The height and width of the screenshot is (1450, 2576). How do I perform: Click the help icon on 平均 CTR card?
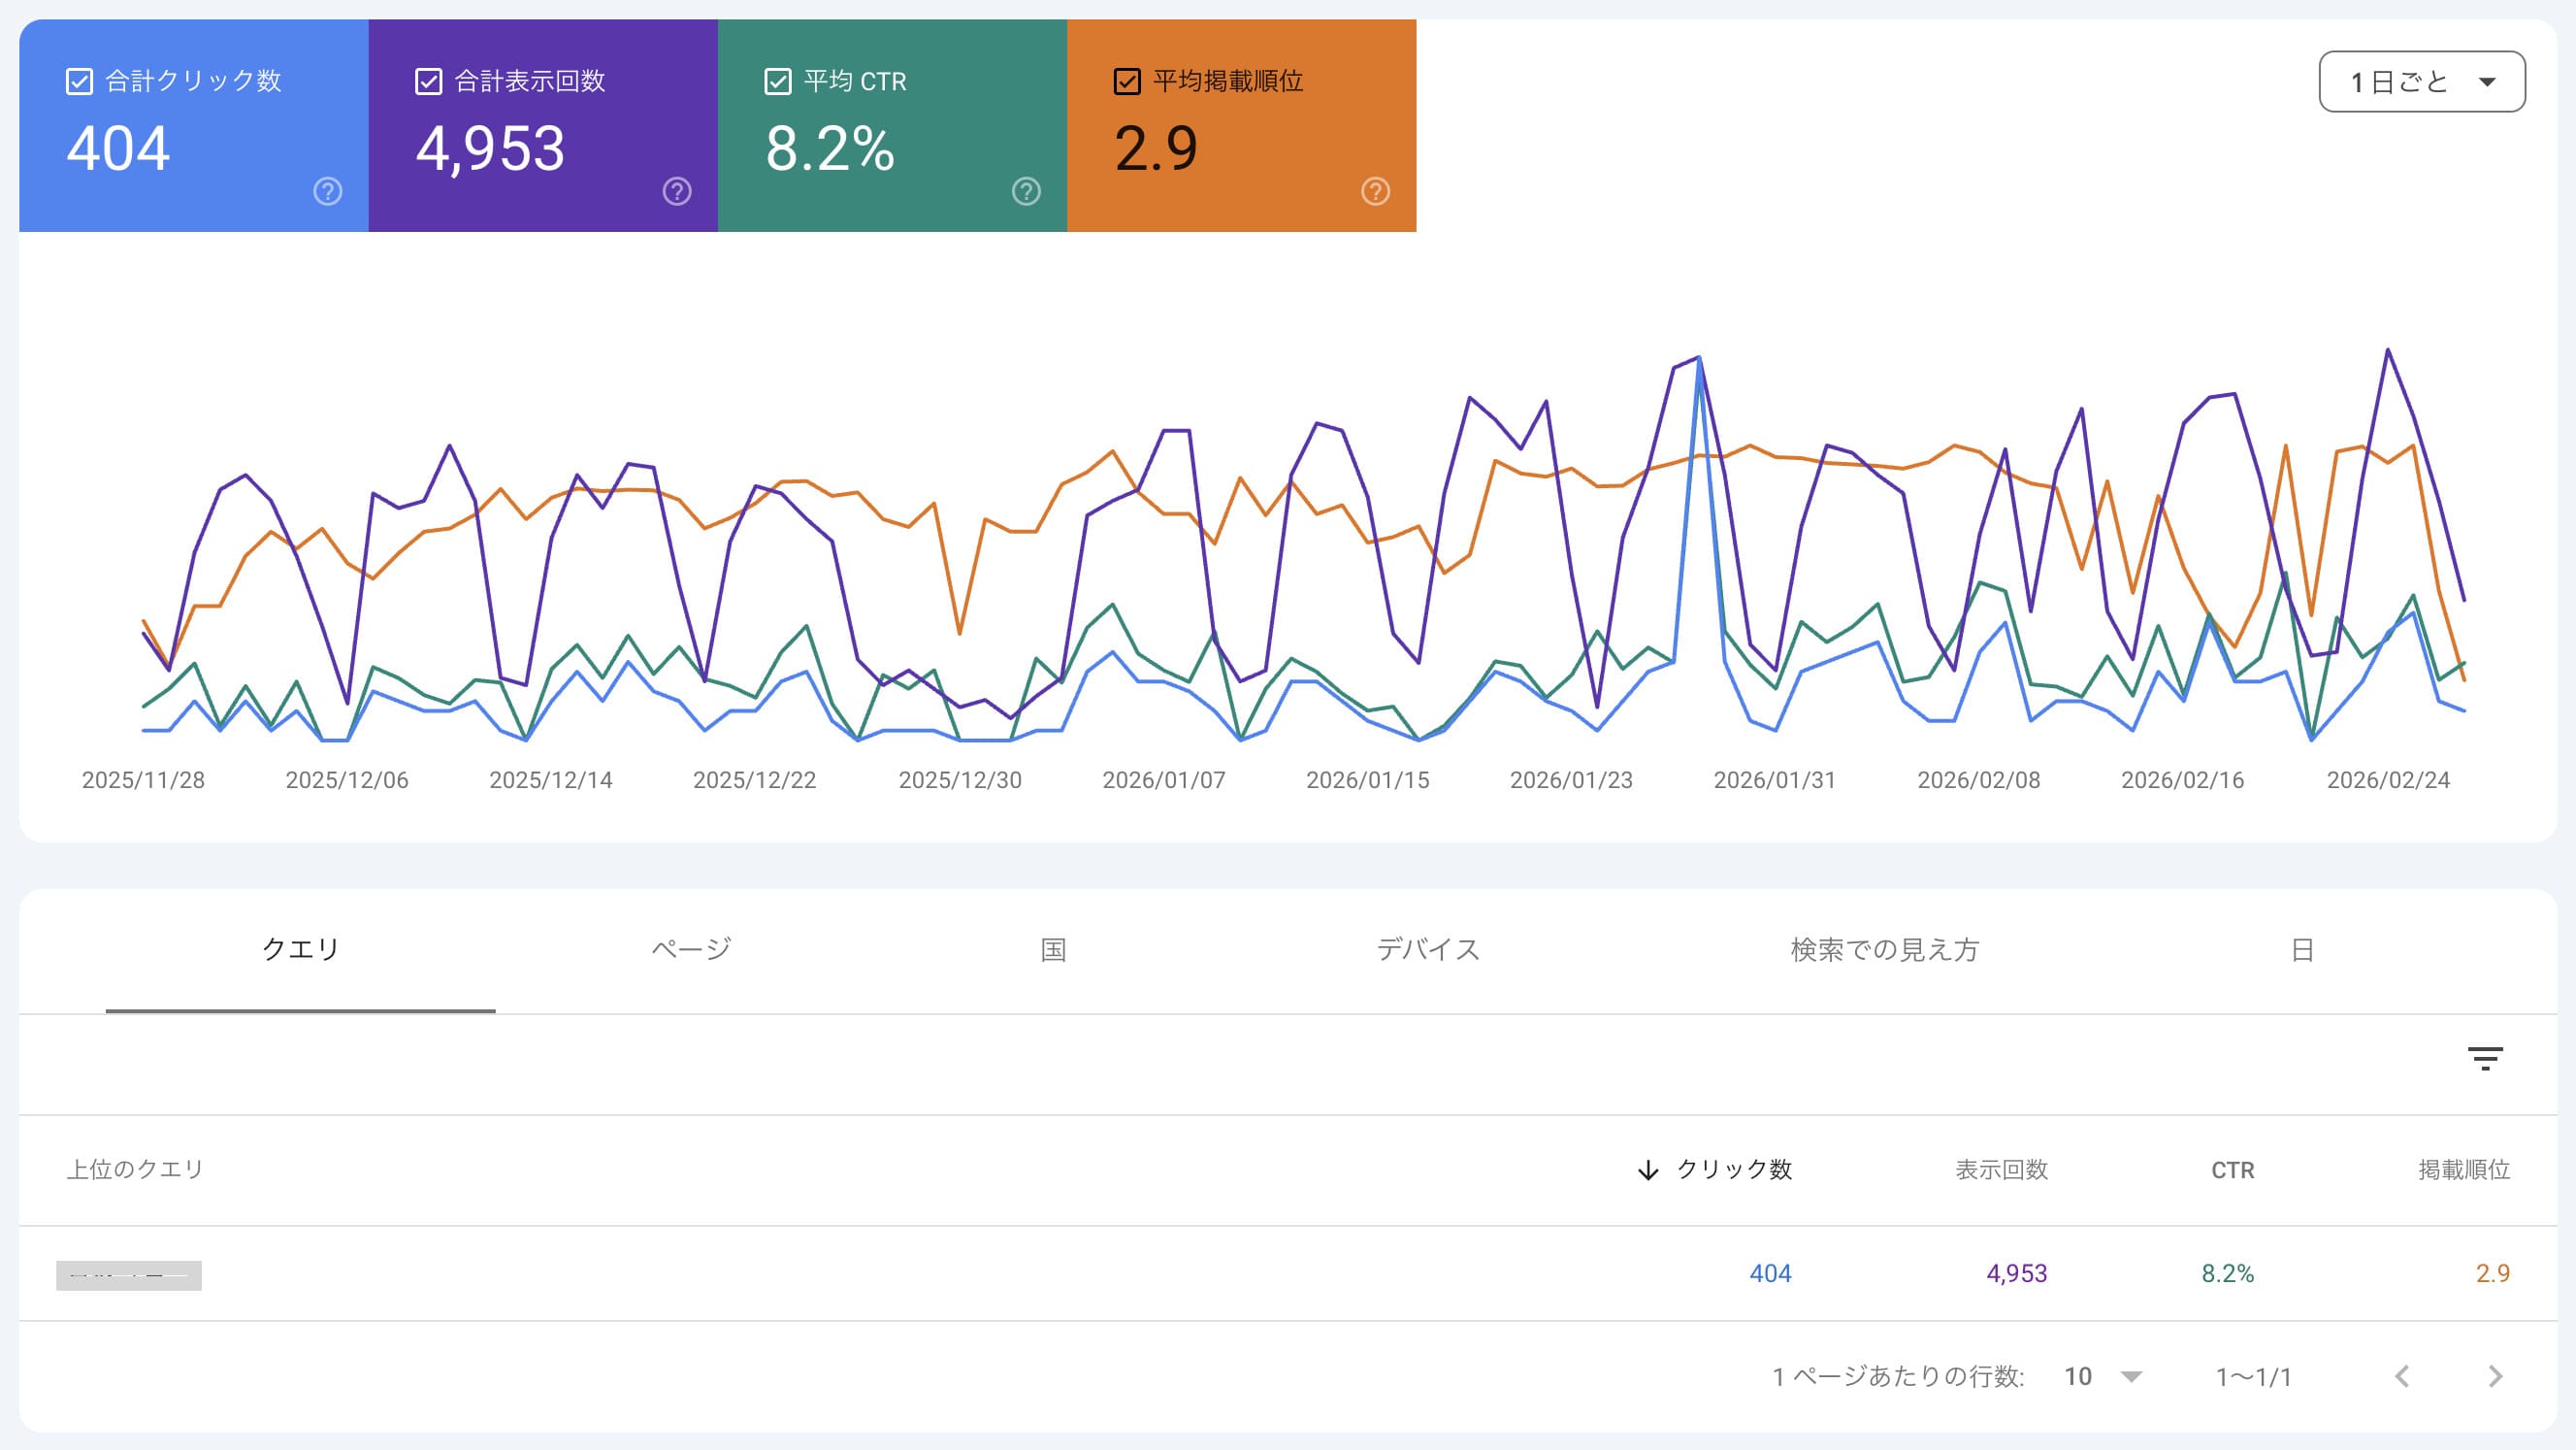point(1025,192)
